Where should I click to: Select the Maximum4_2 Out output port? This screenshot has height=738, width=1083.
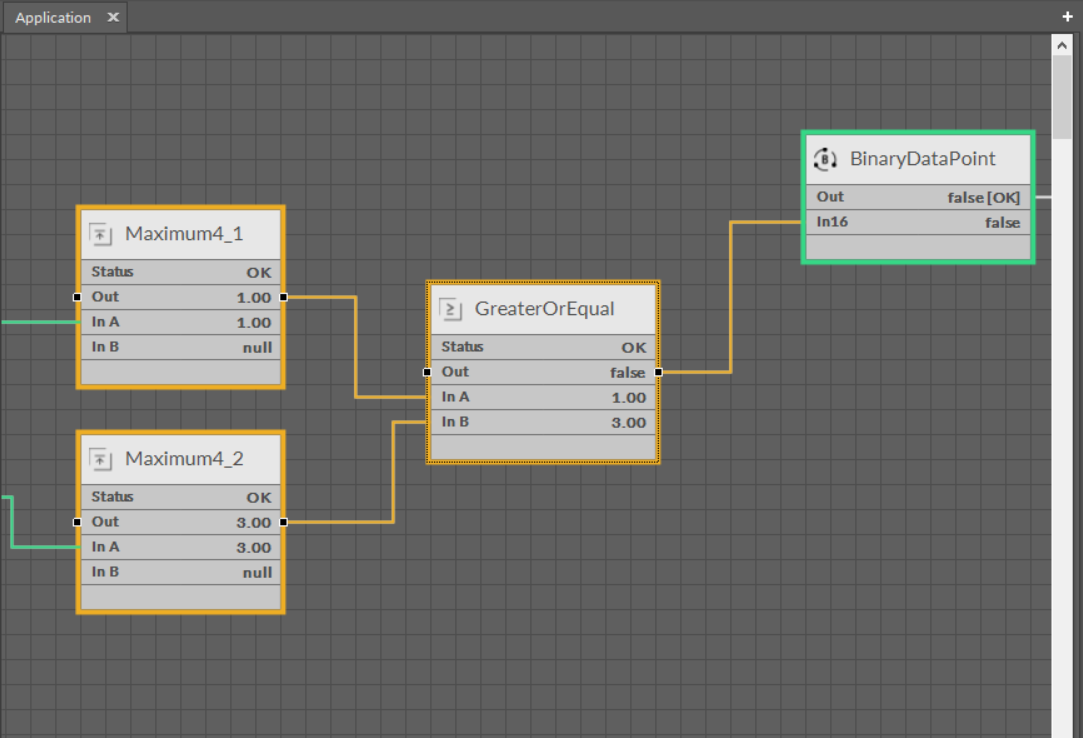pyautogui.click(x=284, y=522)
